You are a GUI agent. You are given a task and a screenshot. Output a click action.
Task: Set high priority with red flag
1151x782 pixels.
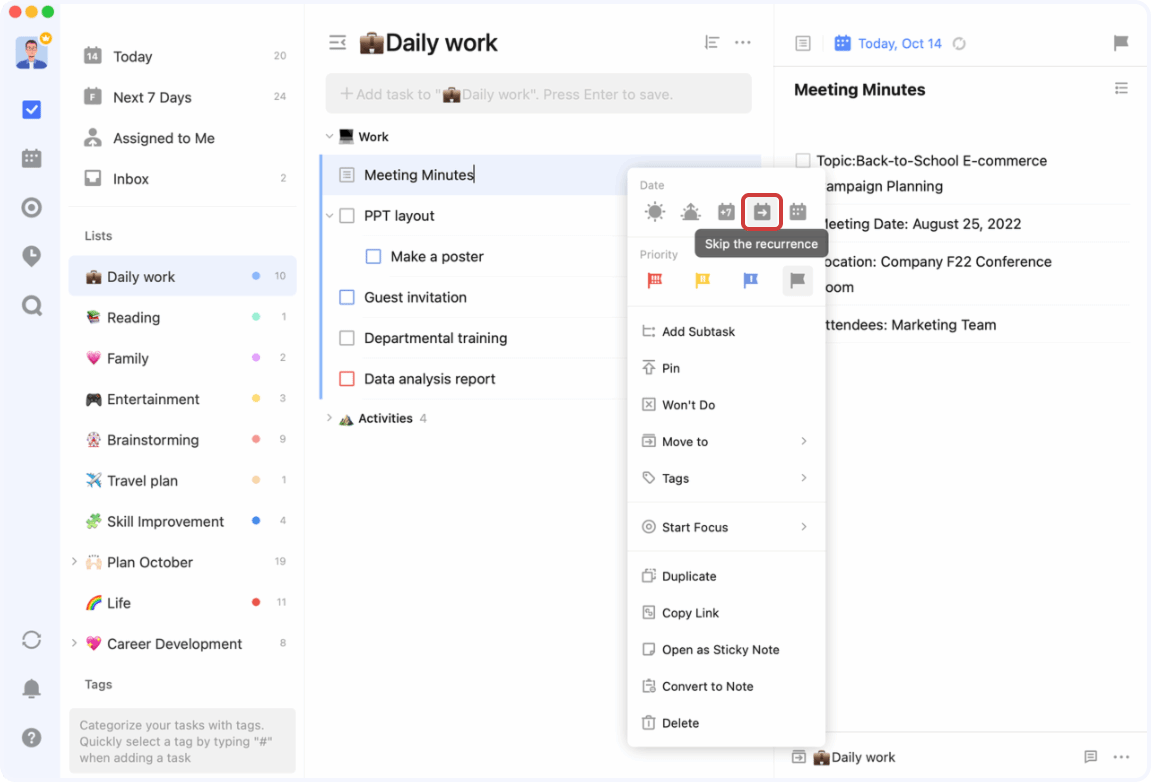(655, 281)
